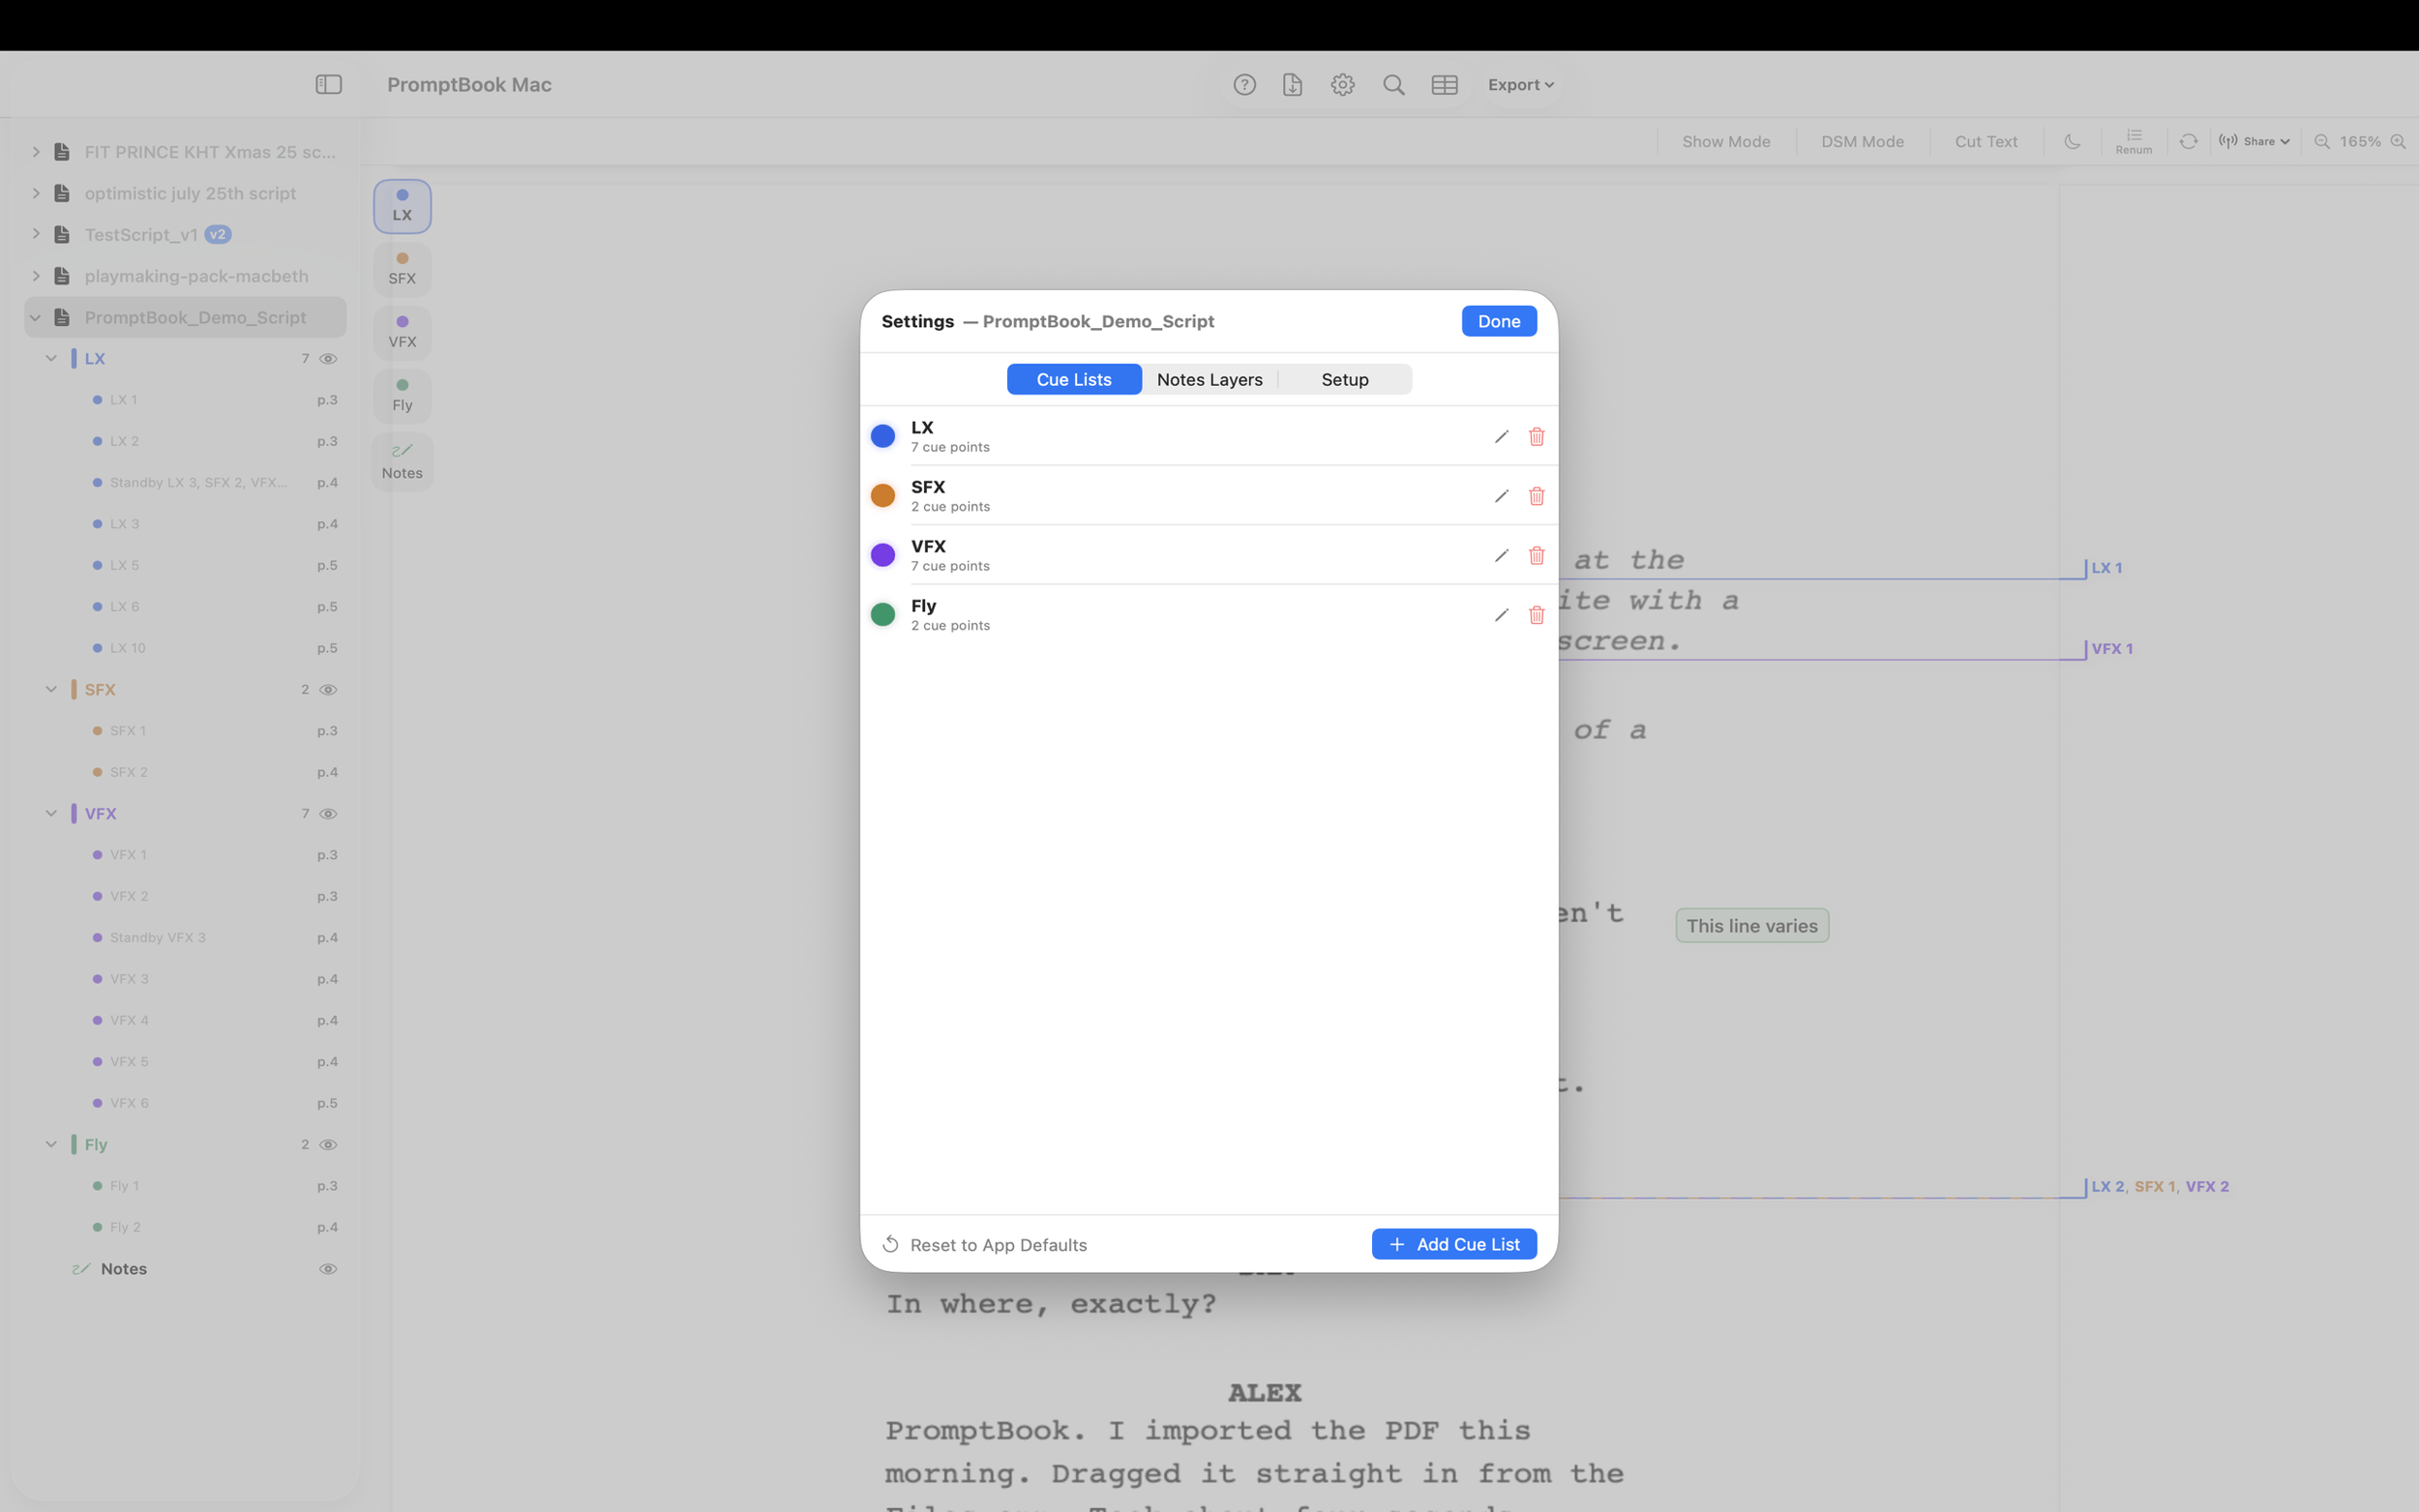Viewport: 2419px width, 1512px height.
Task: Click SFX orange color swatch
Action: pos(882,496)
